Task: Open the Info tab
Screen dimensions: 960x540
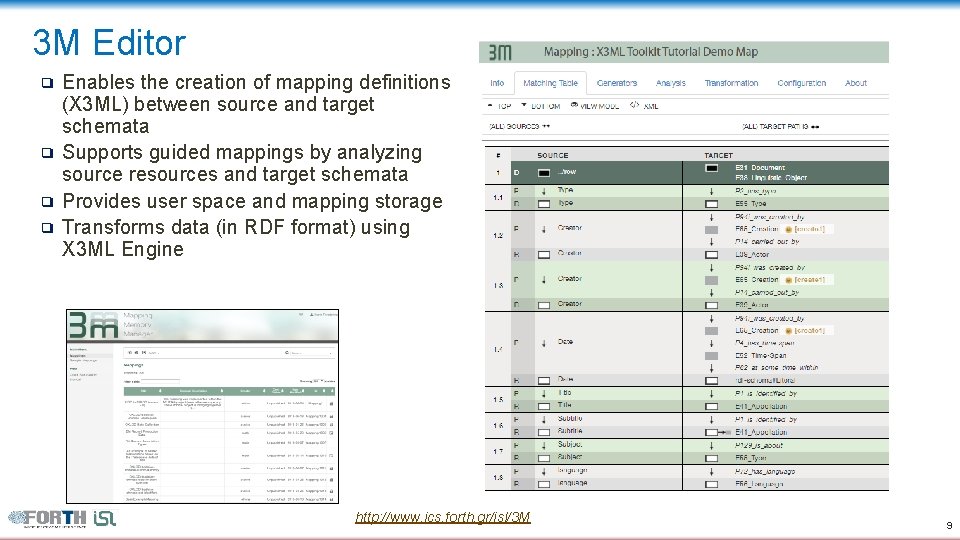Action: [497, 83]
